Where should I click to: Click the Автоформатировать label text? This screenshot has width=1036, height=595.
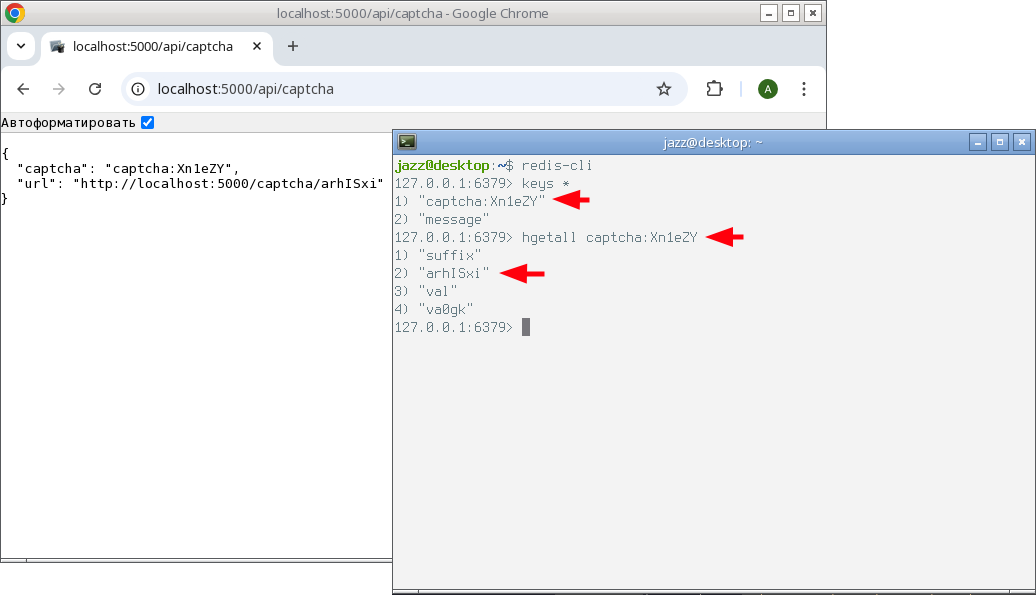[x=68, y=123]
